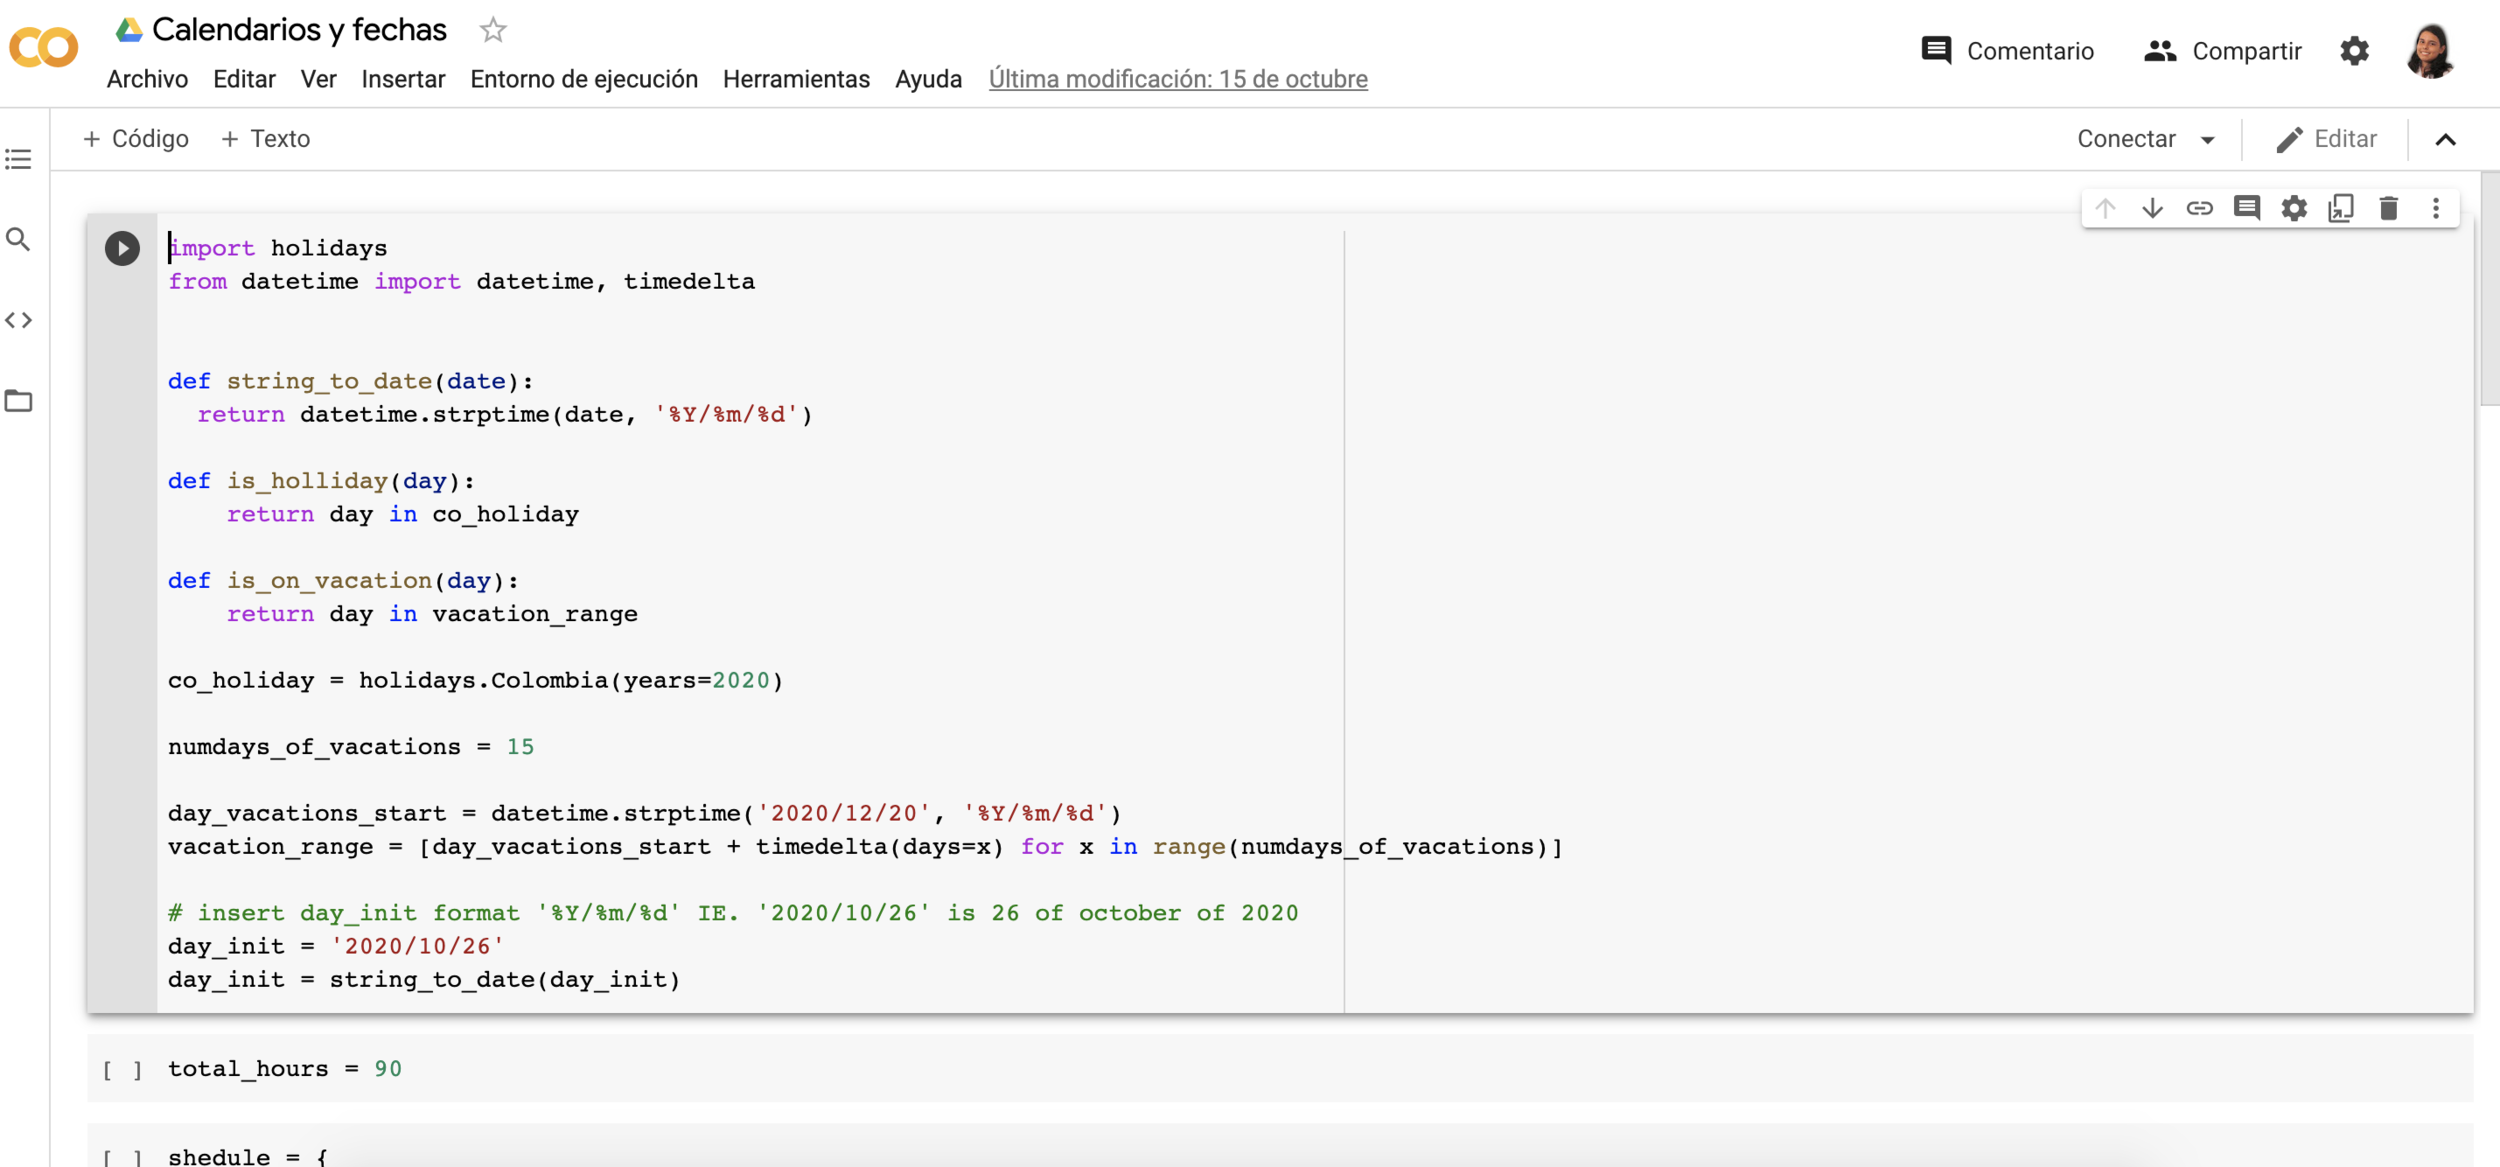Screen dimensions: 2500x1167
Task: Delete the cell with trash icon
Action: [2388, 208]
